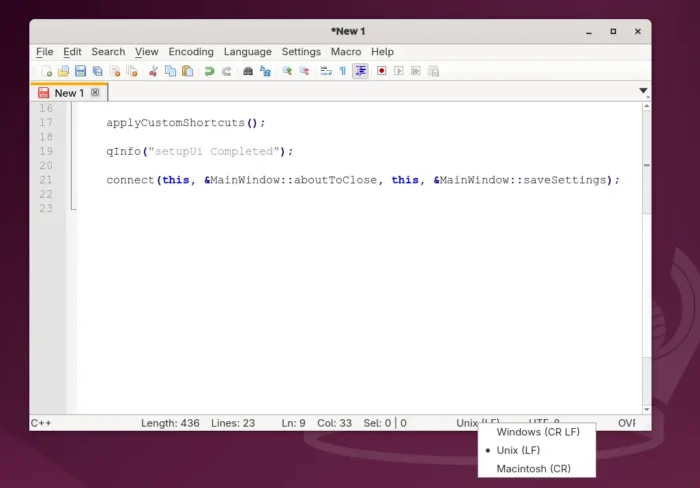The image size is (700, 488).
Task: Select the Unix (LF) line ending option
Action: pos(518,450)
